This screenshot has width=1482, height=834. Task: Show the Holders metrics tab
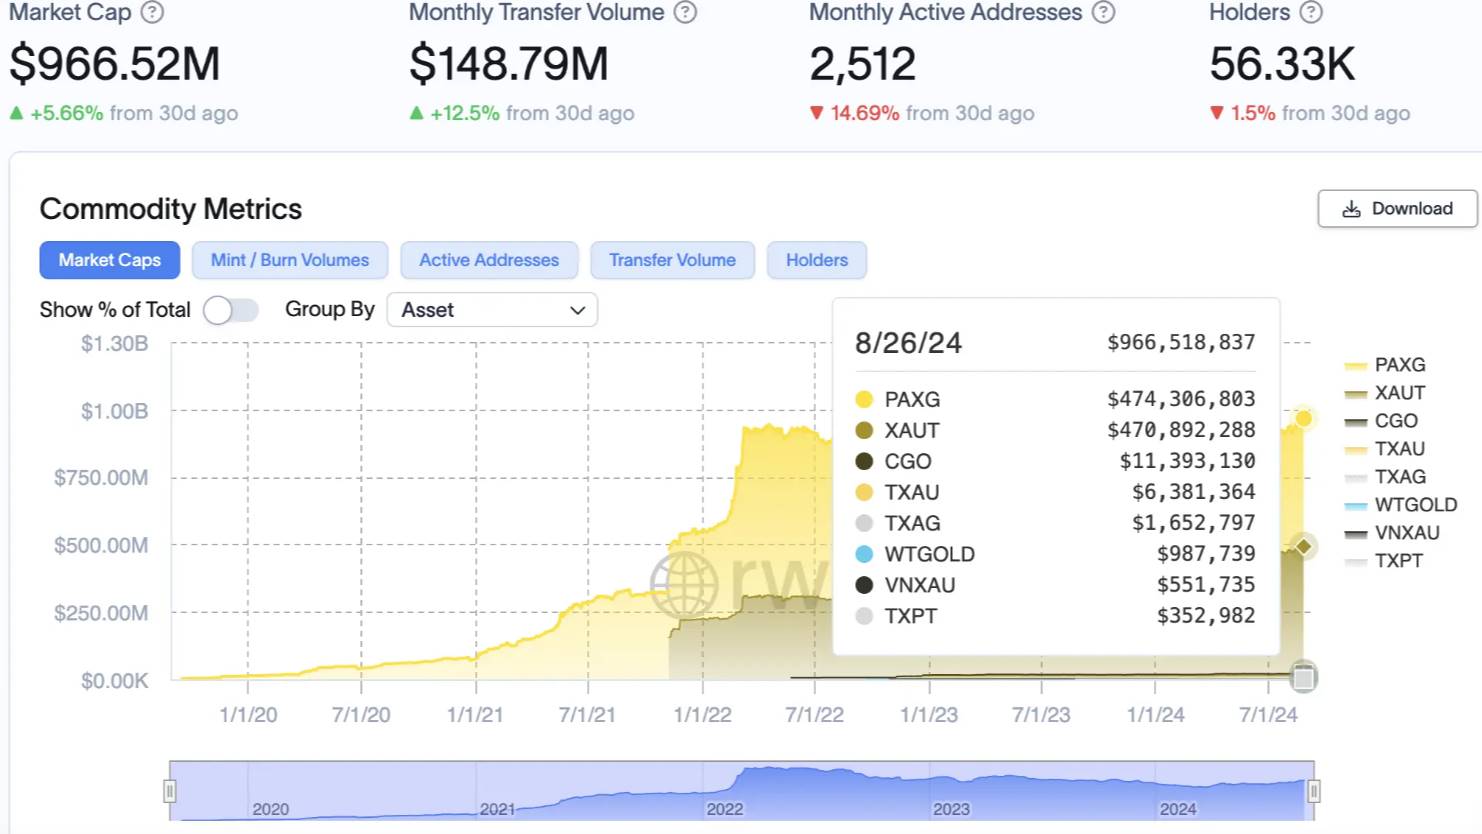816,260
